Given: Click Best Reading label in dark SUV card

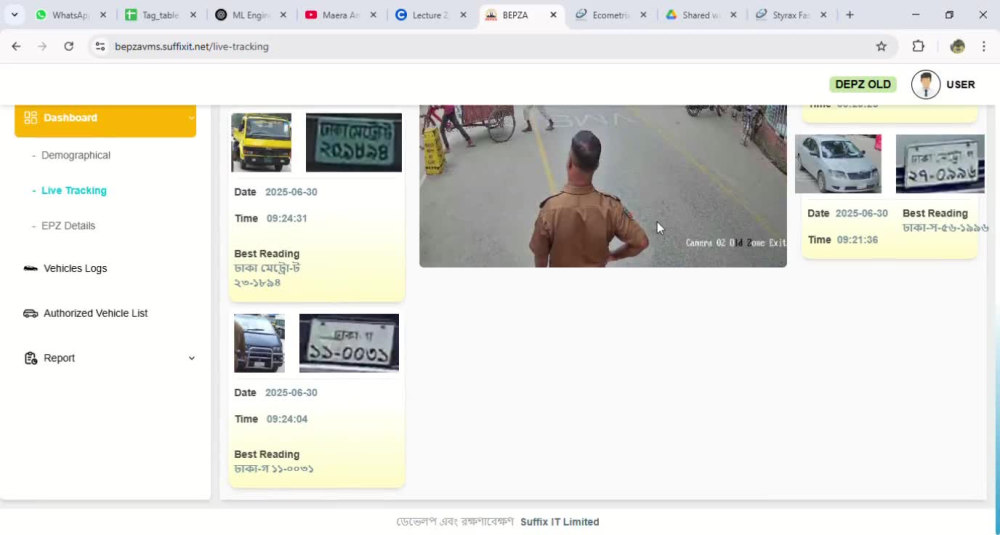Looking at the screenshot, I should coord(267,454).
